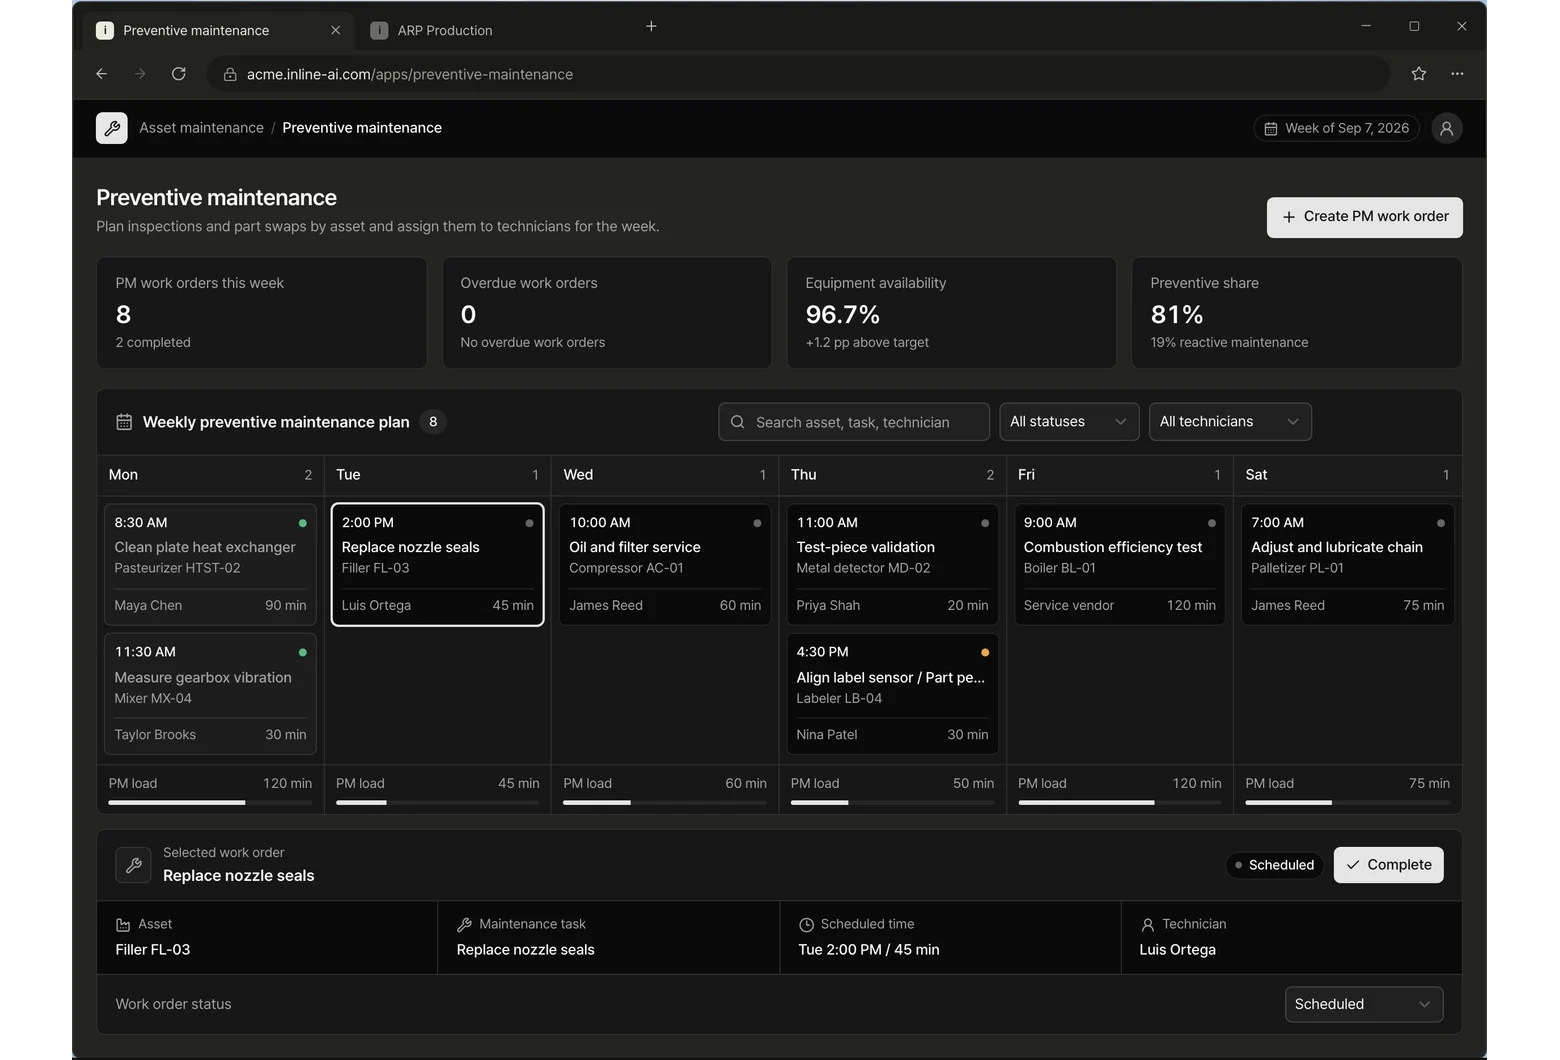Open the Measure gearbox vibration card
Image resolution: width=1560 pixels, height=1060 pixels.
210,693
